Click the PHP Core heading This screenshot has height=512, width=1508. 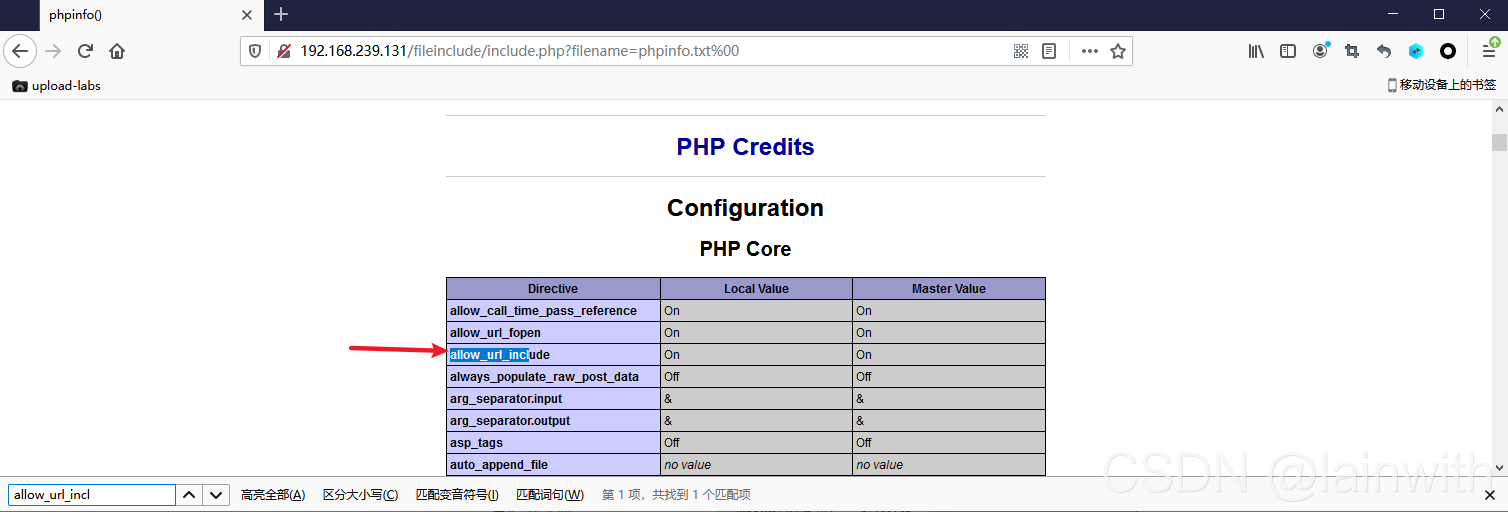pyautogui.click(x=745, y=249)
